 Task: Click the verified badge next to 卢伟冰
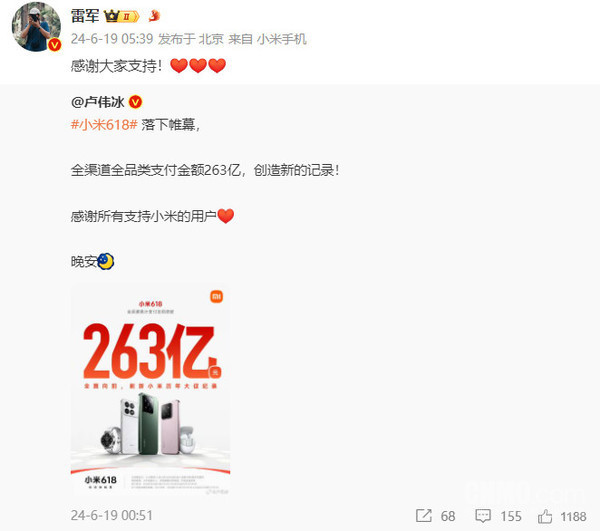click(x=135, y=102)
